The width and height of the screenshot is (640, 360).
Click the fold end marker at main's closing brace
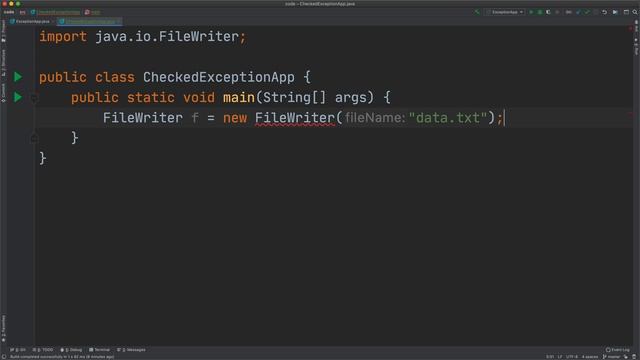point(34,139)
